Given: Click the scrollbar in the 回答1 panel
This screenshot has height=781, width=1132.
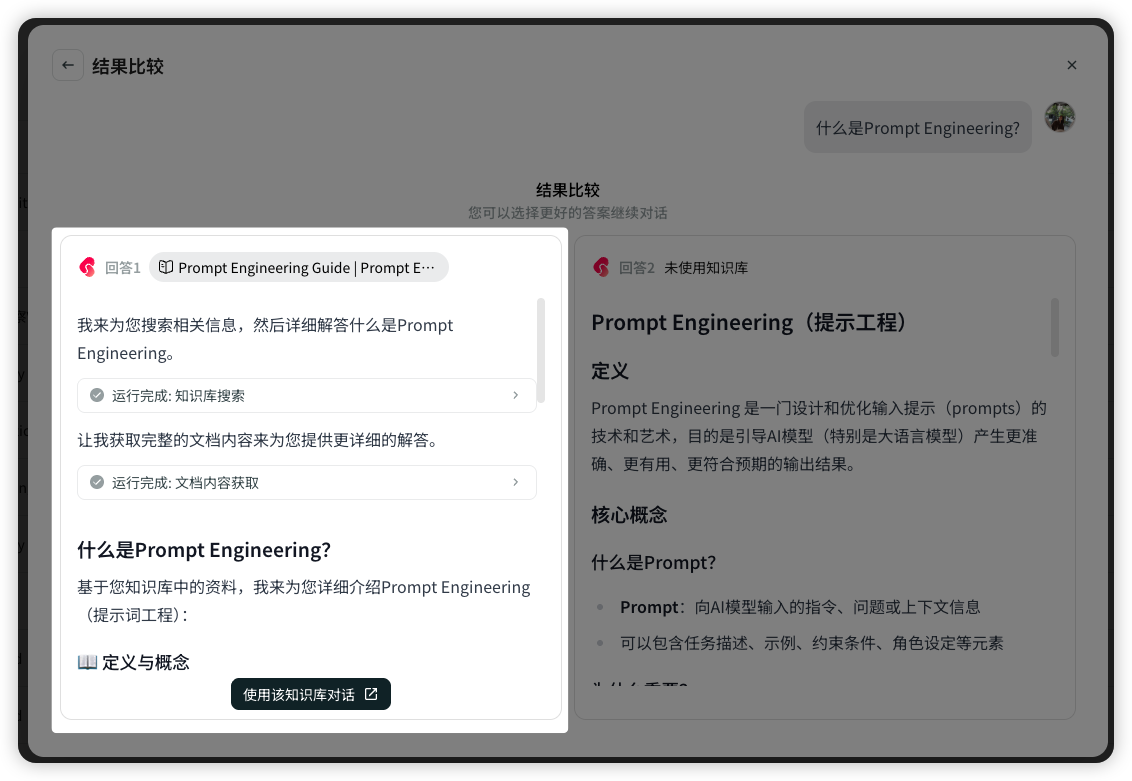Looking at the screenshot, I should (x=541, y=349).
